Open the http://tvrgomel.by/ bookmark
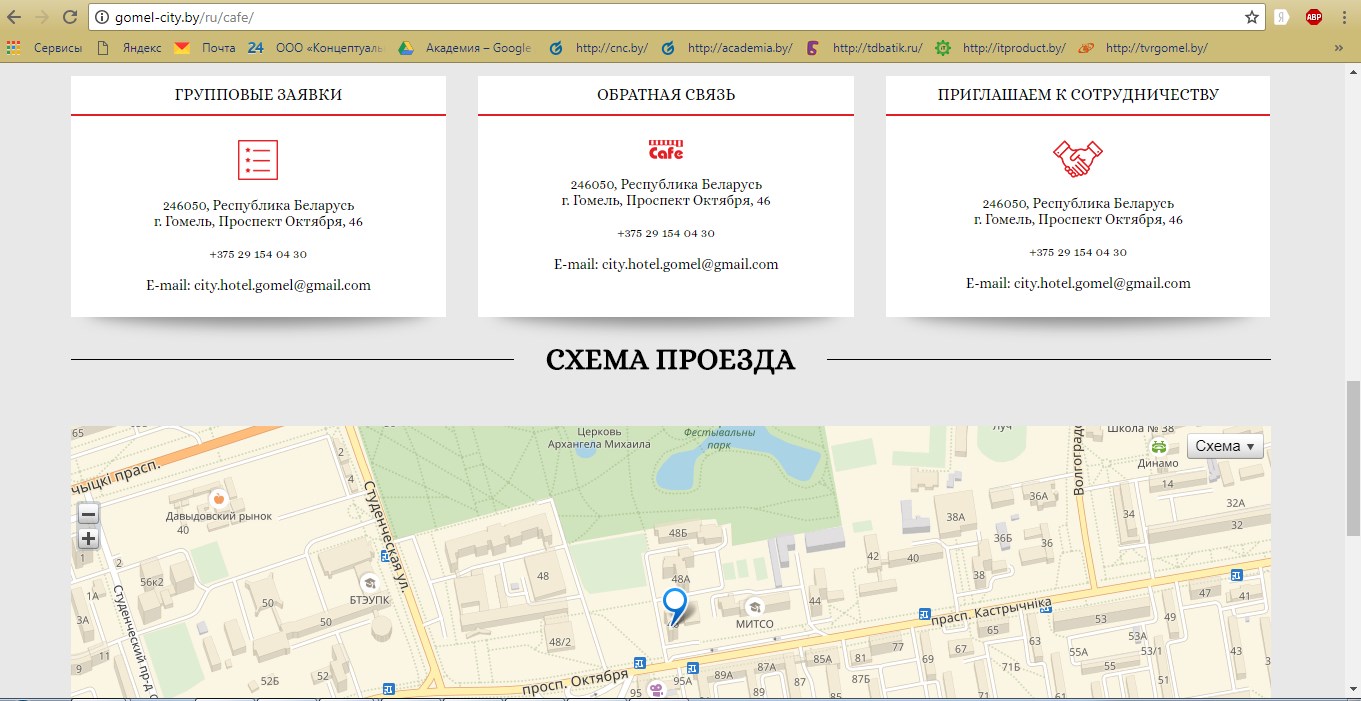The image size is (1361, 701). coord(1144,47)
